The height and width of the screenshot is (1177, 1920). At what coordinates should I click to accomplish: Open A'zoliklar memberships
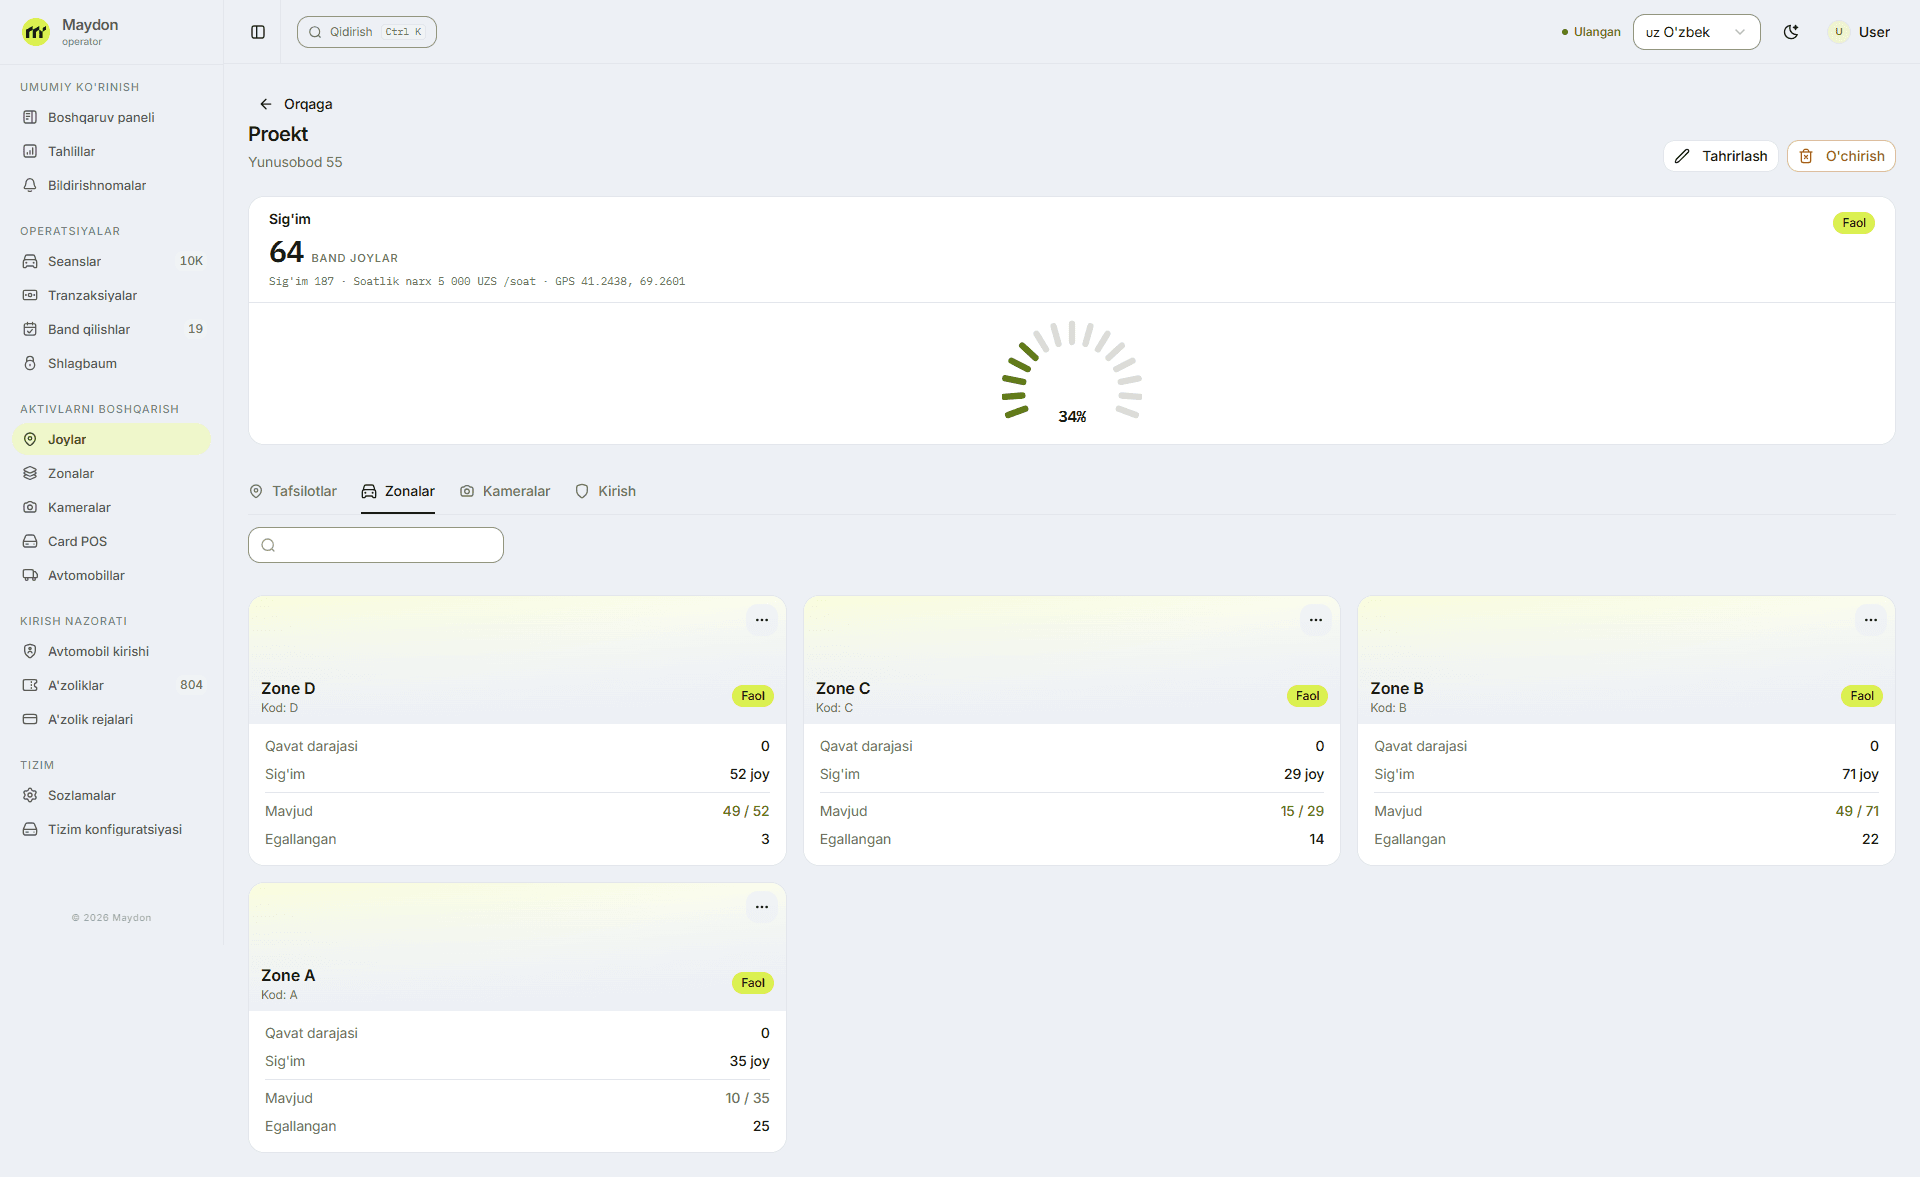pyautogui.click(x=111, y=685)
